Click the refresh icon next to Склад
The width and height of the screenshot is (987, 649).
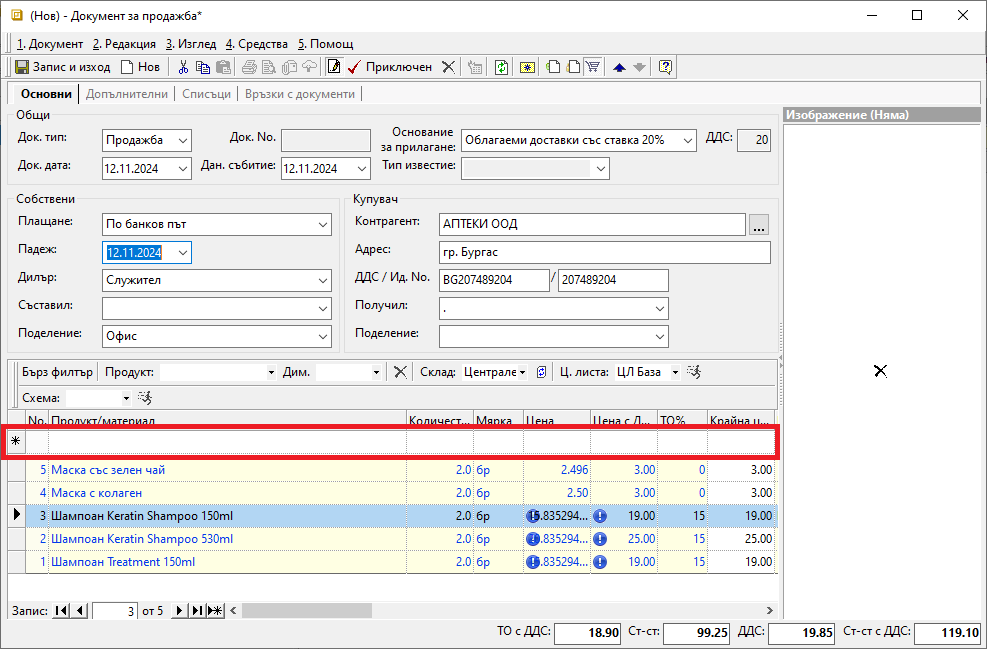coord(541,372)
